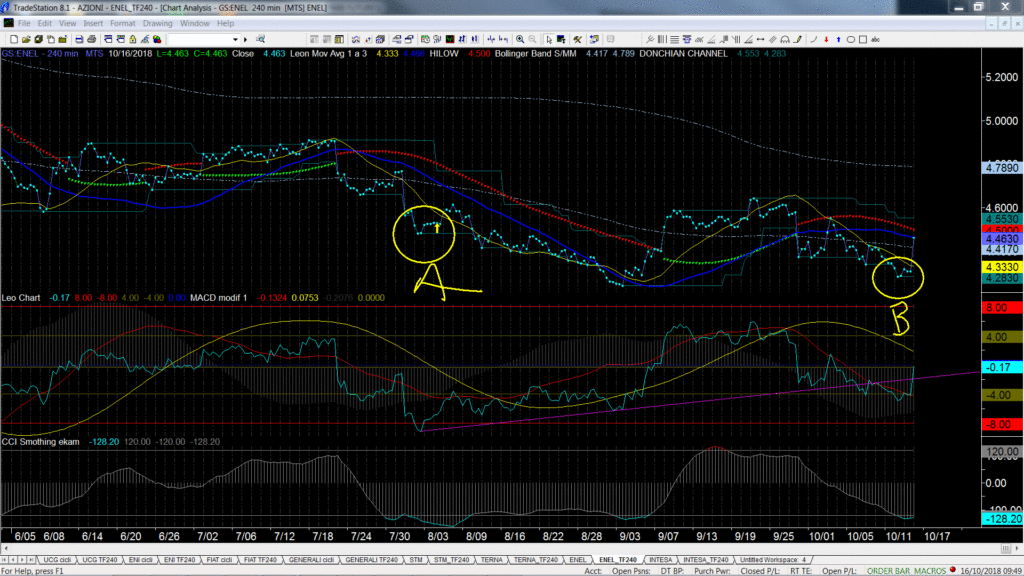The image size is (1024, 576).
Task: Click the blue Print icon
Action: (79, 40)
